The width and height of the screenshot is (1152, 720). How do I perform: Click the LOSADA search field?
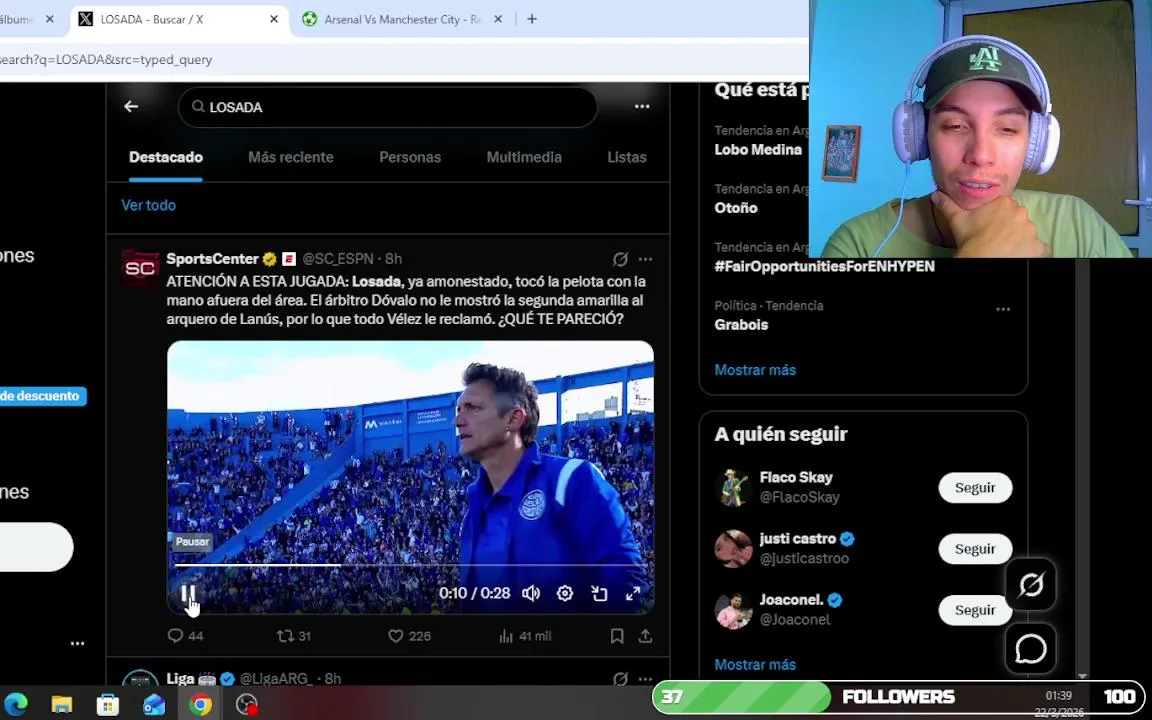pyautogui.click(x=387, y=107)
